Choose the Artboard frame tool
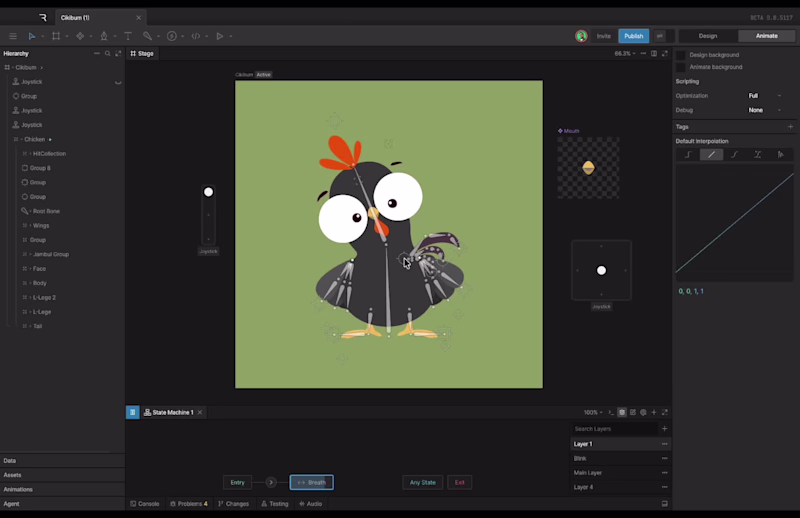The height and width of the screenshot is (518, 800). (x=56, y=36)
